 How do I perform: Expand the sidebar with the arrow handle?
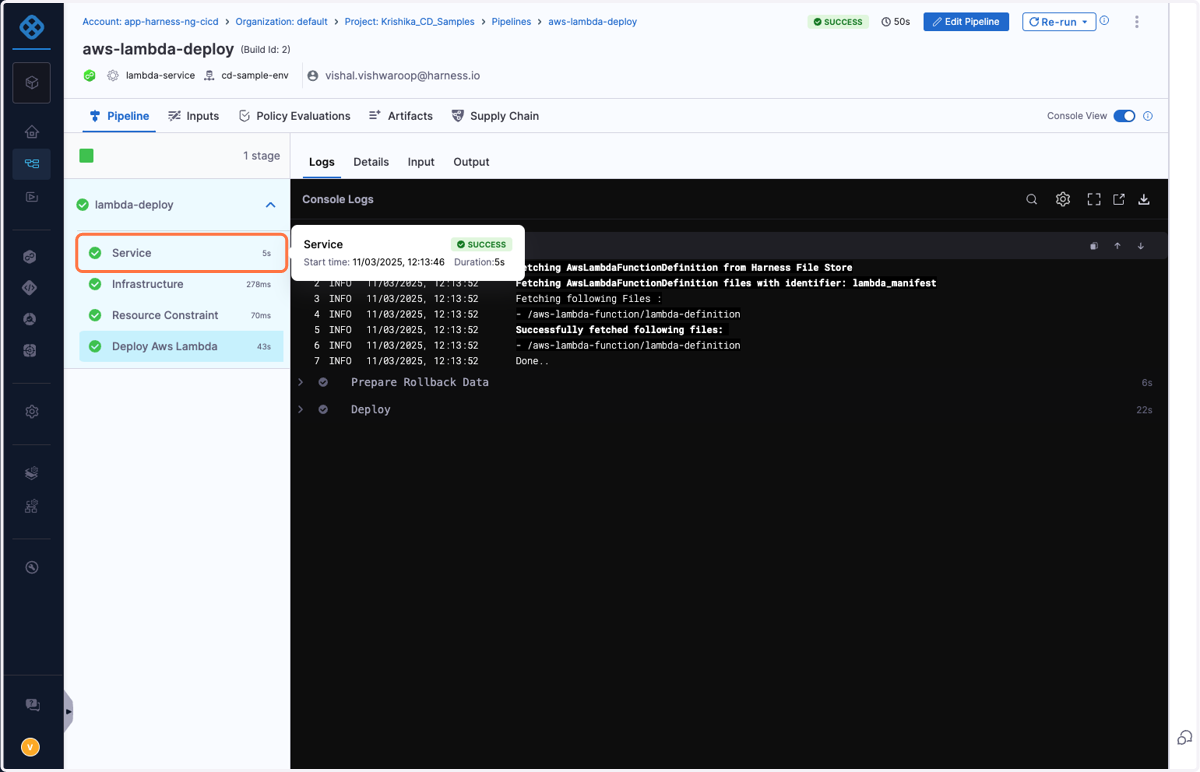pos(68,712)
